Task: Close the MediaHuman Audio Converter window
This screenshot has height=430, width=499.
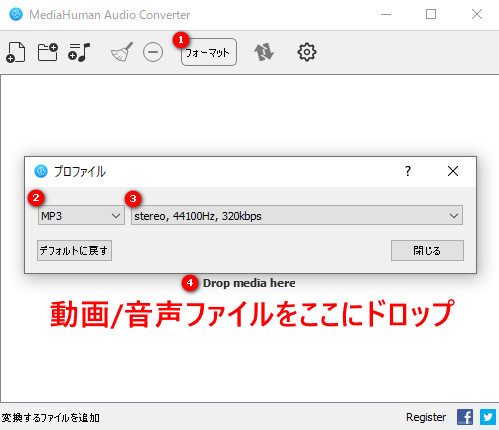Action: tap(477, 14)
